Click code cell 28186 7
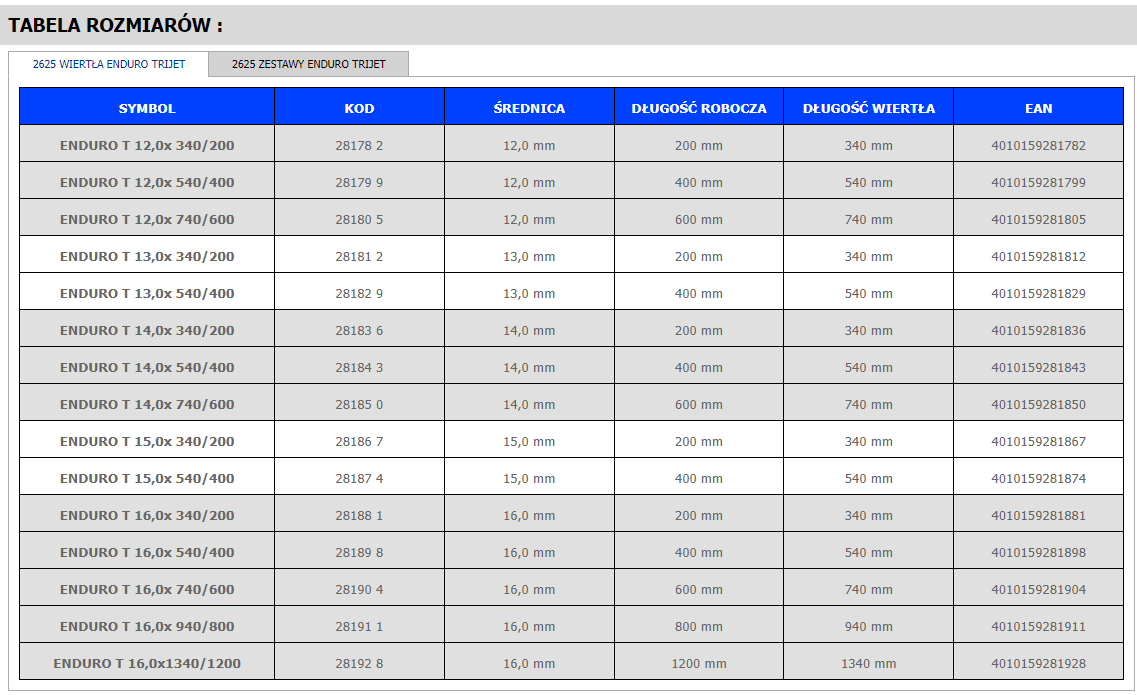 point(359,441)
